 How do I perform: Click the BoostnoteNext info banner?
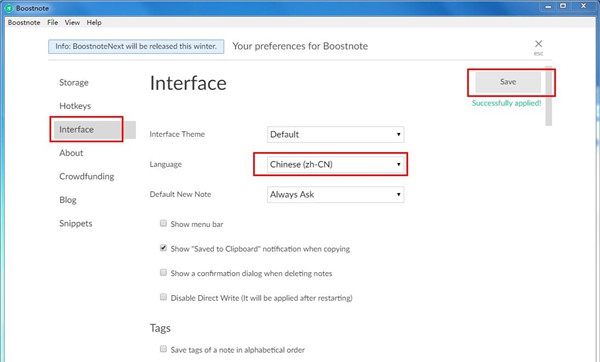pos(136,46)
